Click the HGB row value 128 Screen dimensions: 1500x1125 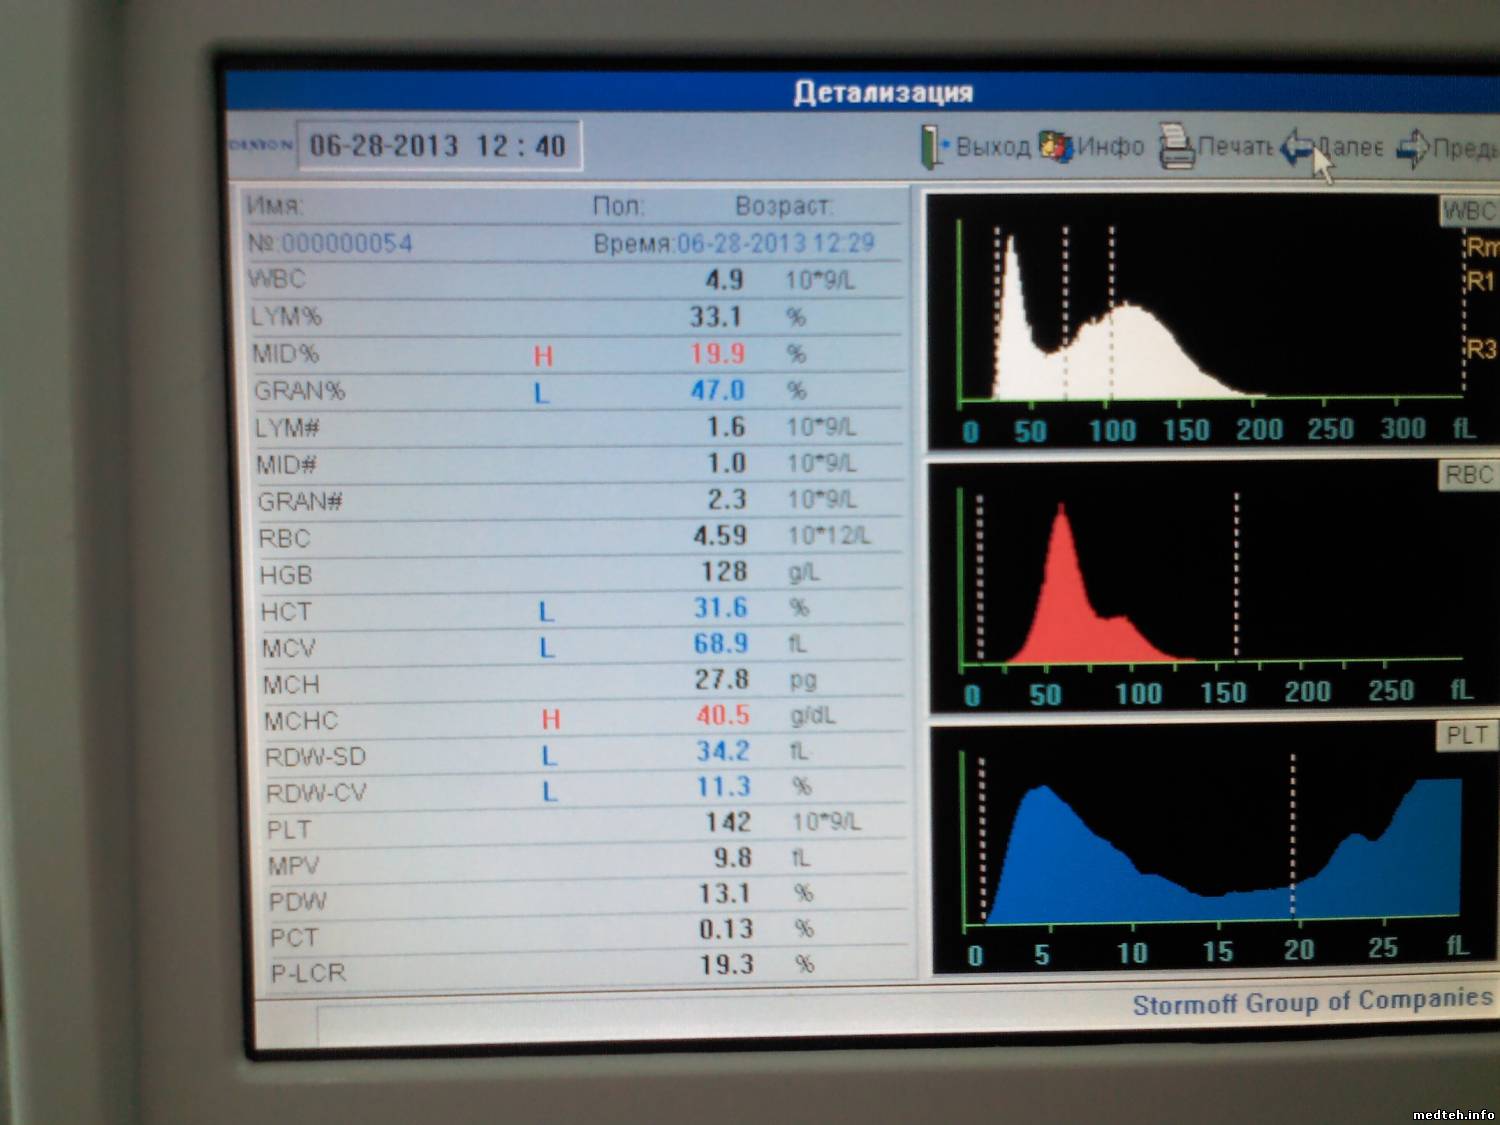point(723,572)
